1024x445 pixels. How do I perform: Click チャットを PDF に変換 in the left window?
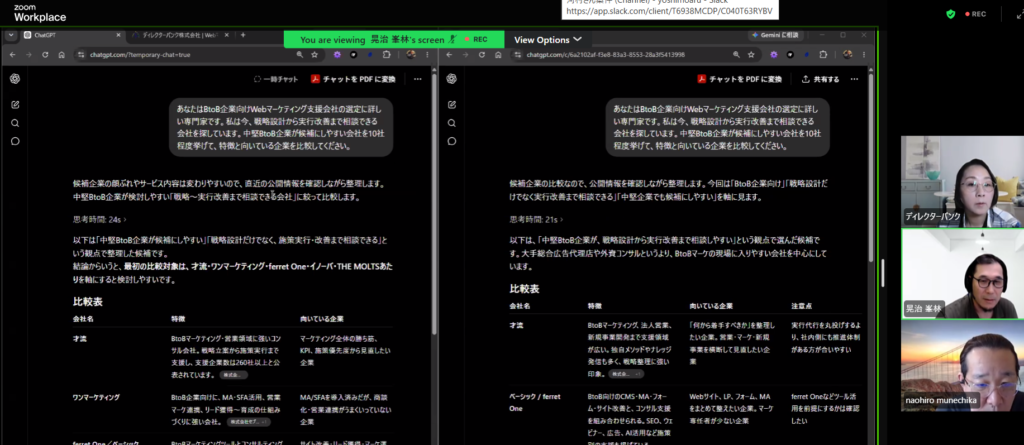[353, 79]
